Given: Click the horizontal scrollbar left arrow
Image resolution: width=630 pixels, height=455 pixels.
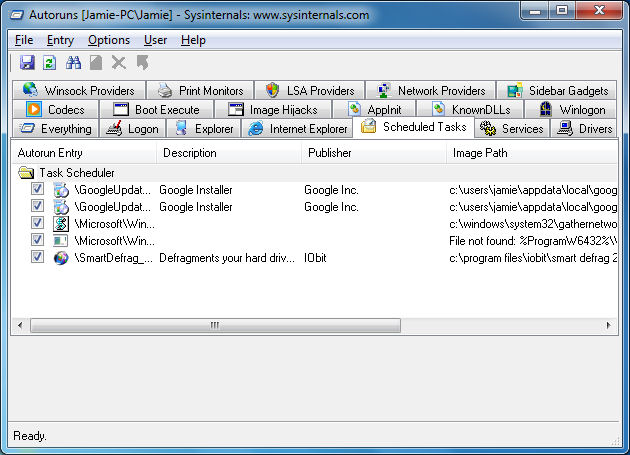Looking at the screenshot, I should click(20, 325).
